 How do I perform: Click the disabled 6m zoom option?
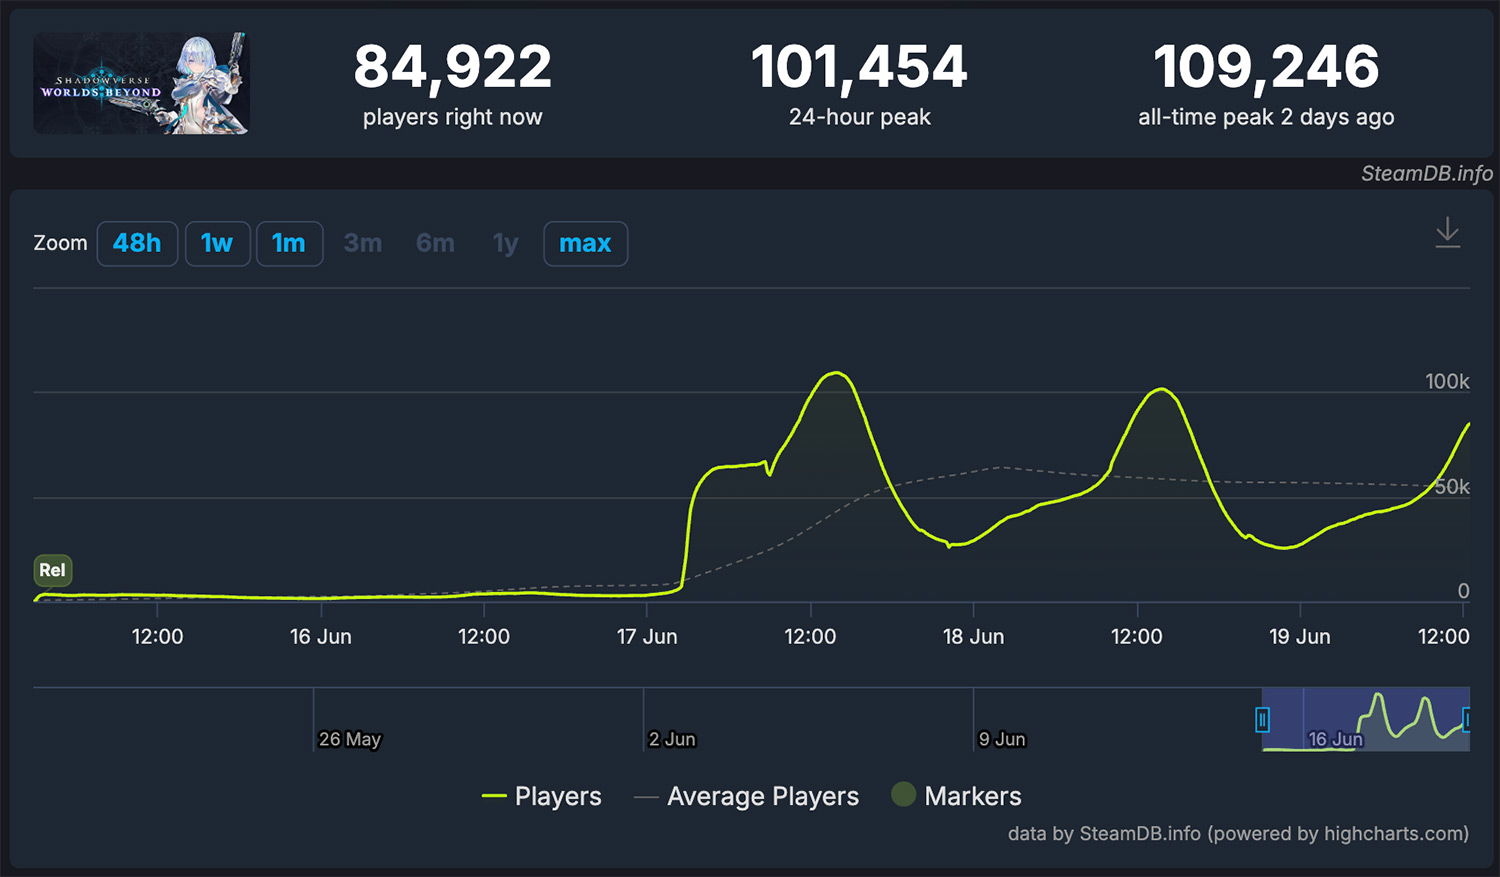[x=435, y=244]
